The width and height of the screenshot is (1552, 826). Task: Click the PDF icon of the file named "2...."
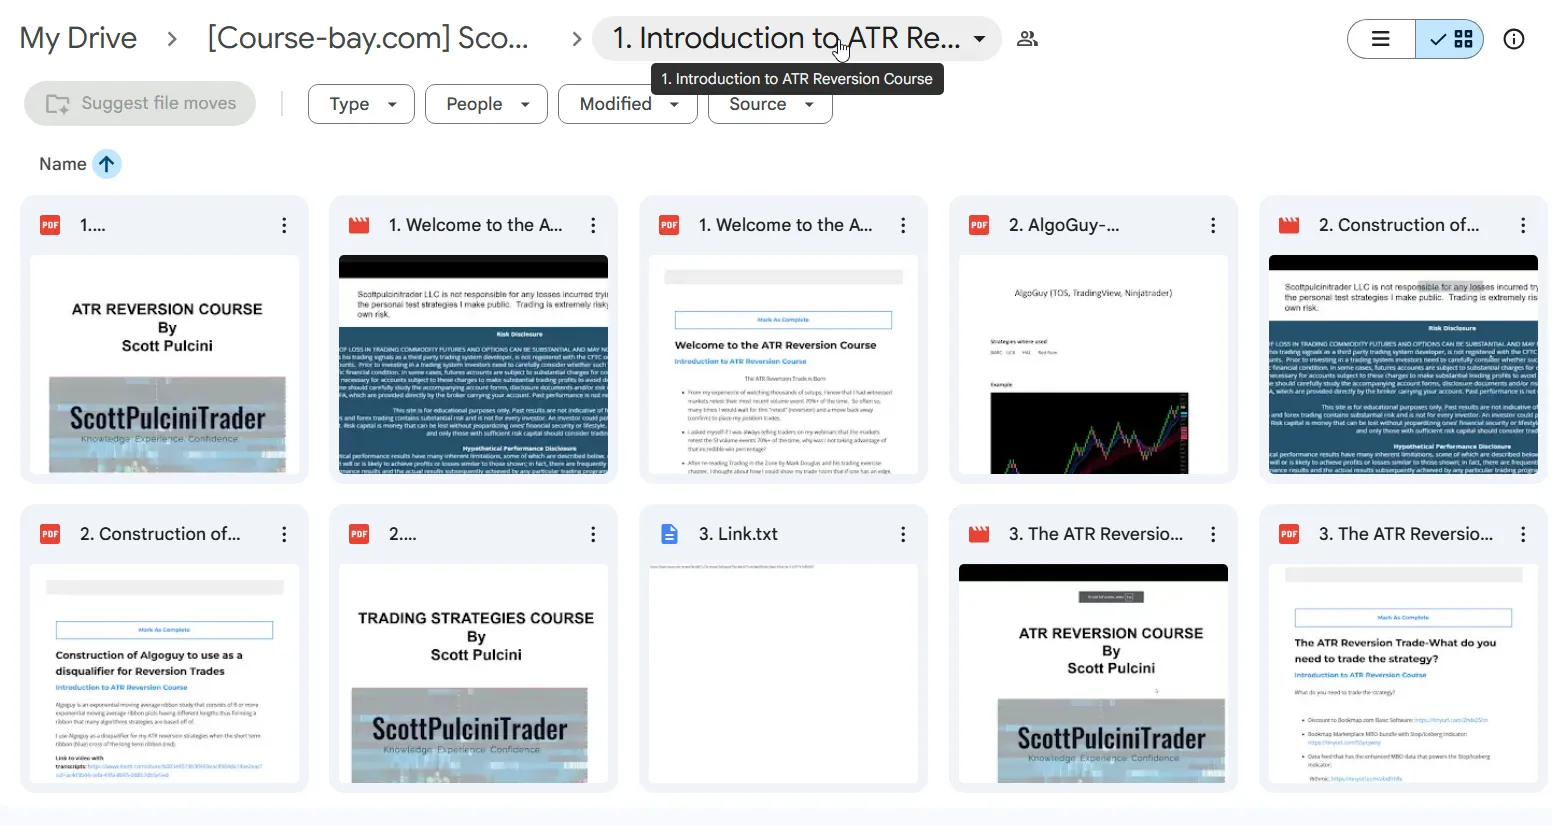tap(359, 534)
